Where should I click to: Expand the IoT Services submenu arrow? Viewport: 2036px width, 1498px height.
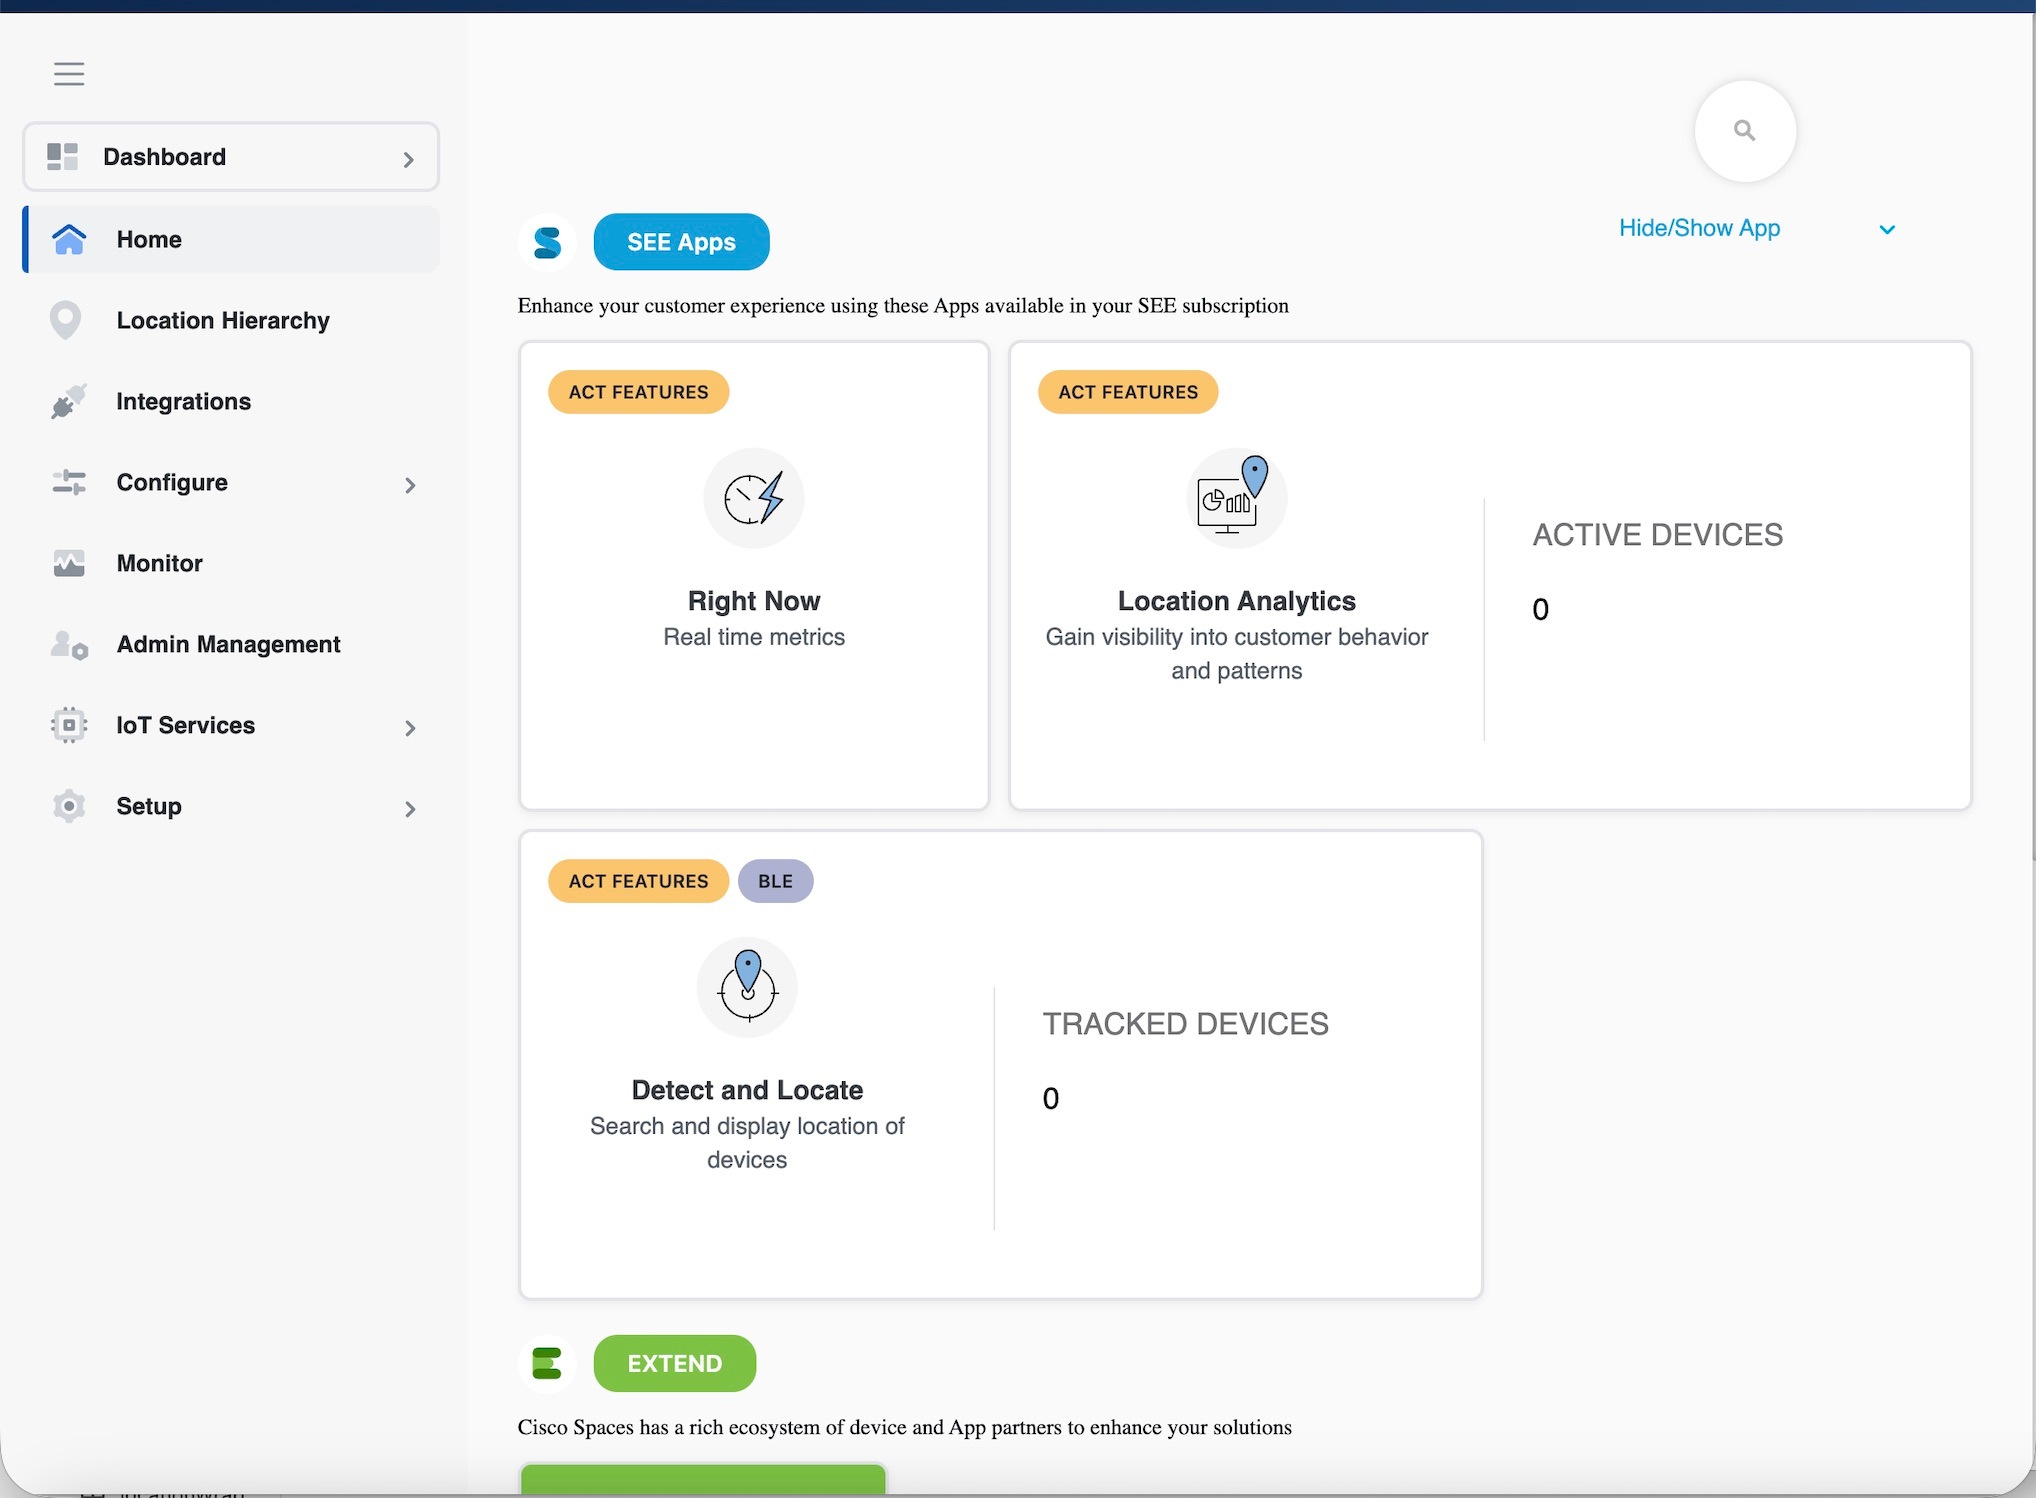(x=410, y=727)
